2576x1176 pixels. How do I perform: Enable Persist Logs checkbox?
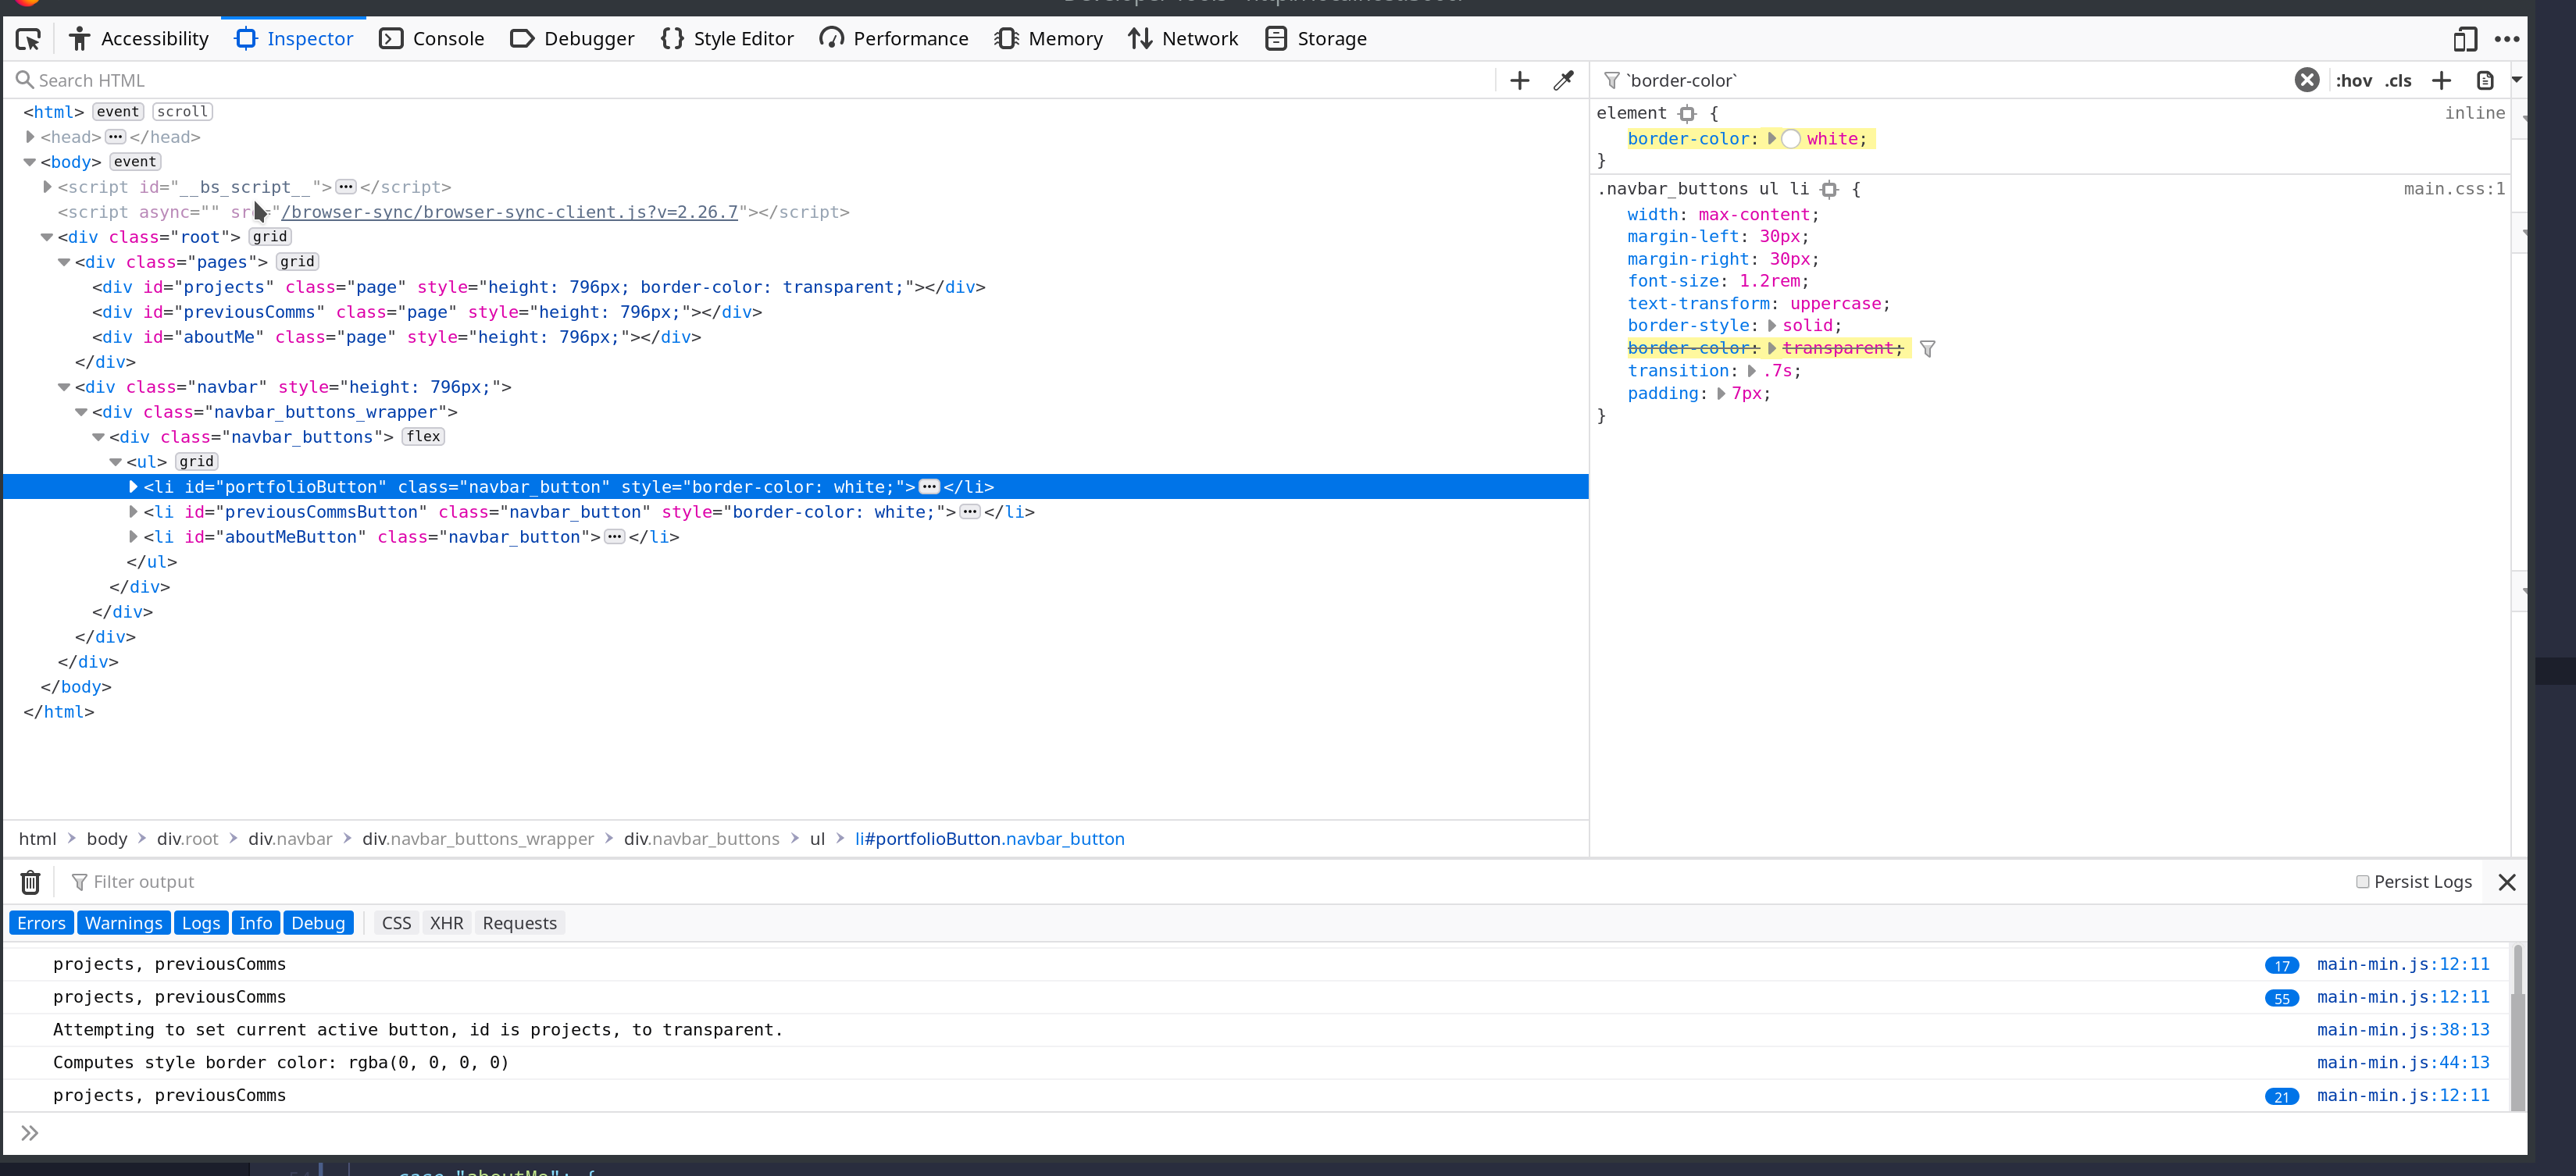[2362, 882]
